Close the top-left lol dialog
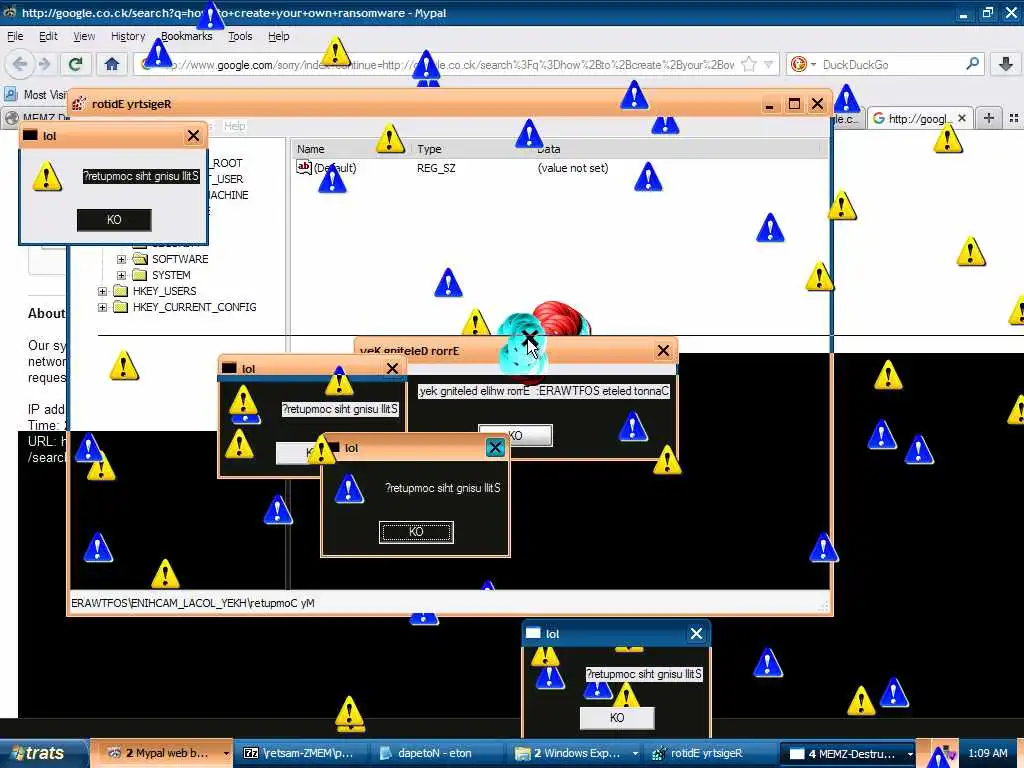The height and width of the screenshot is (768, 1024). point(193,136)
